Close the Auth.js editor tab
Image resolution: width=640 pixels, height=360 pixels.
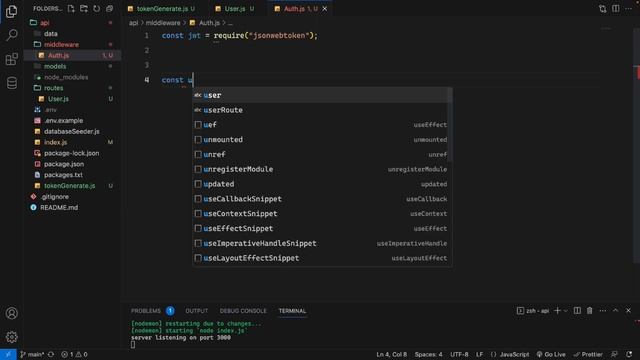[x=324, y=9]
